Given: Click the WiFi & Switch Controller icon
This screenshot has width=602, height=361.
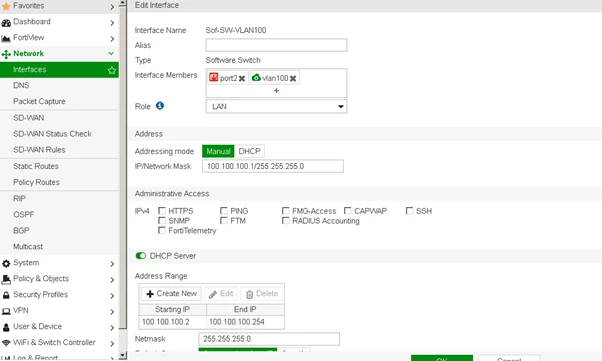Looking at the screenshot, I should pos(6,343).
